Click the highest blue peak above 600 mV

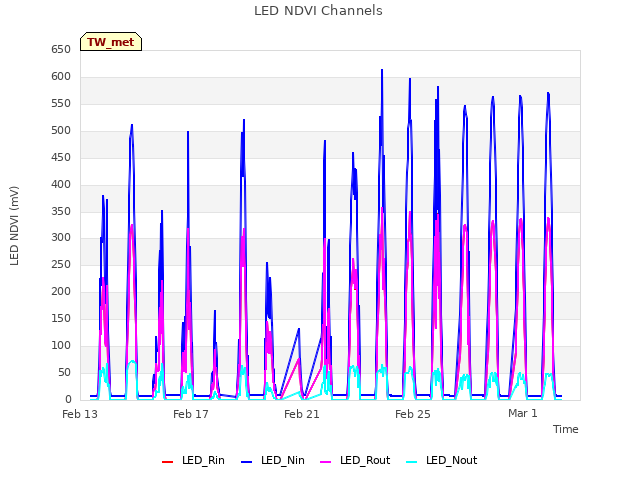pos(382,71)
